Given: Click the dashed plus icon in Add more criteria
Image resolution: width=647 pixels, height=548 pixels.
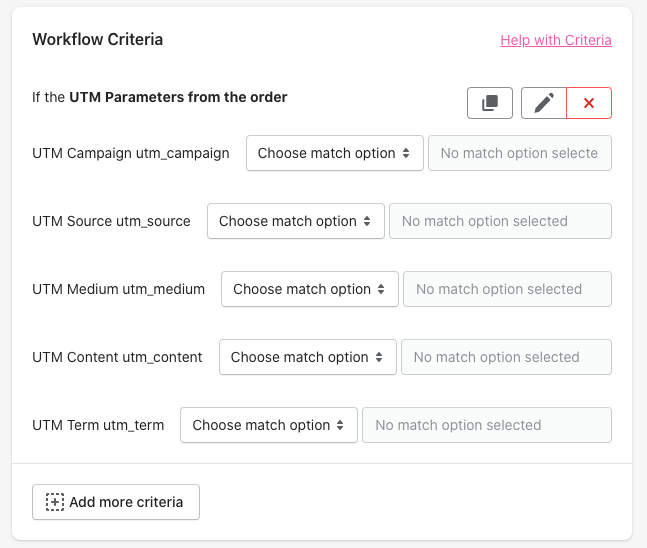Looking at the screenshot, I should 55,502.
